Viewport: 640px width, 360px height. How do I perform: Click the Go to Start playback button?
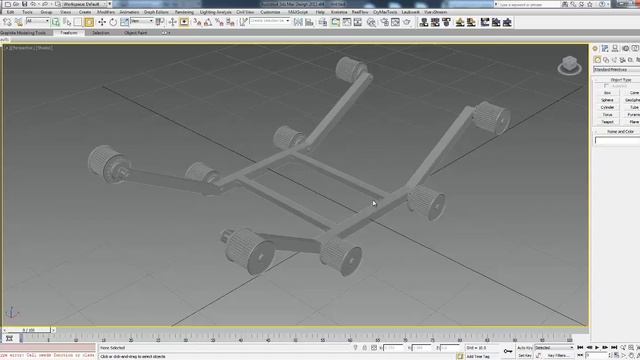click(580, 348)
